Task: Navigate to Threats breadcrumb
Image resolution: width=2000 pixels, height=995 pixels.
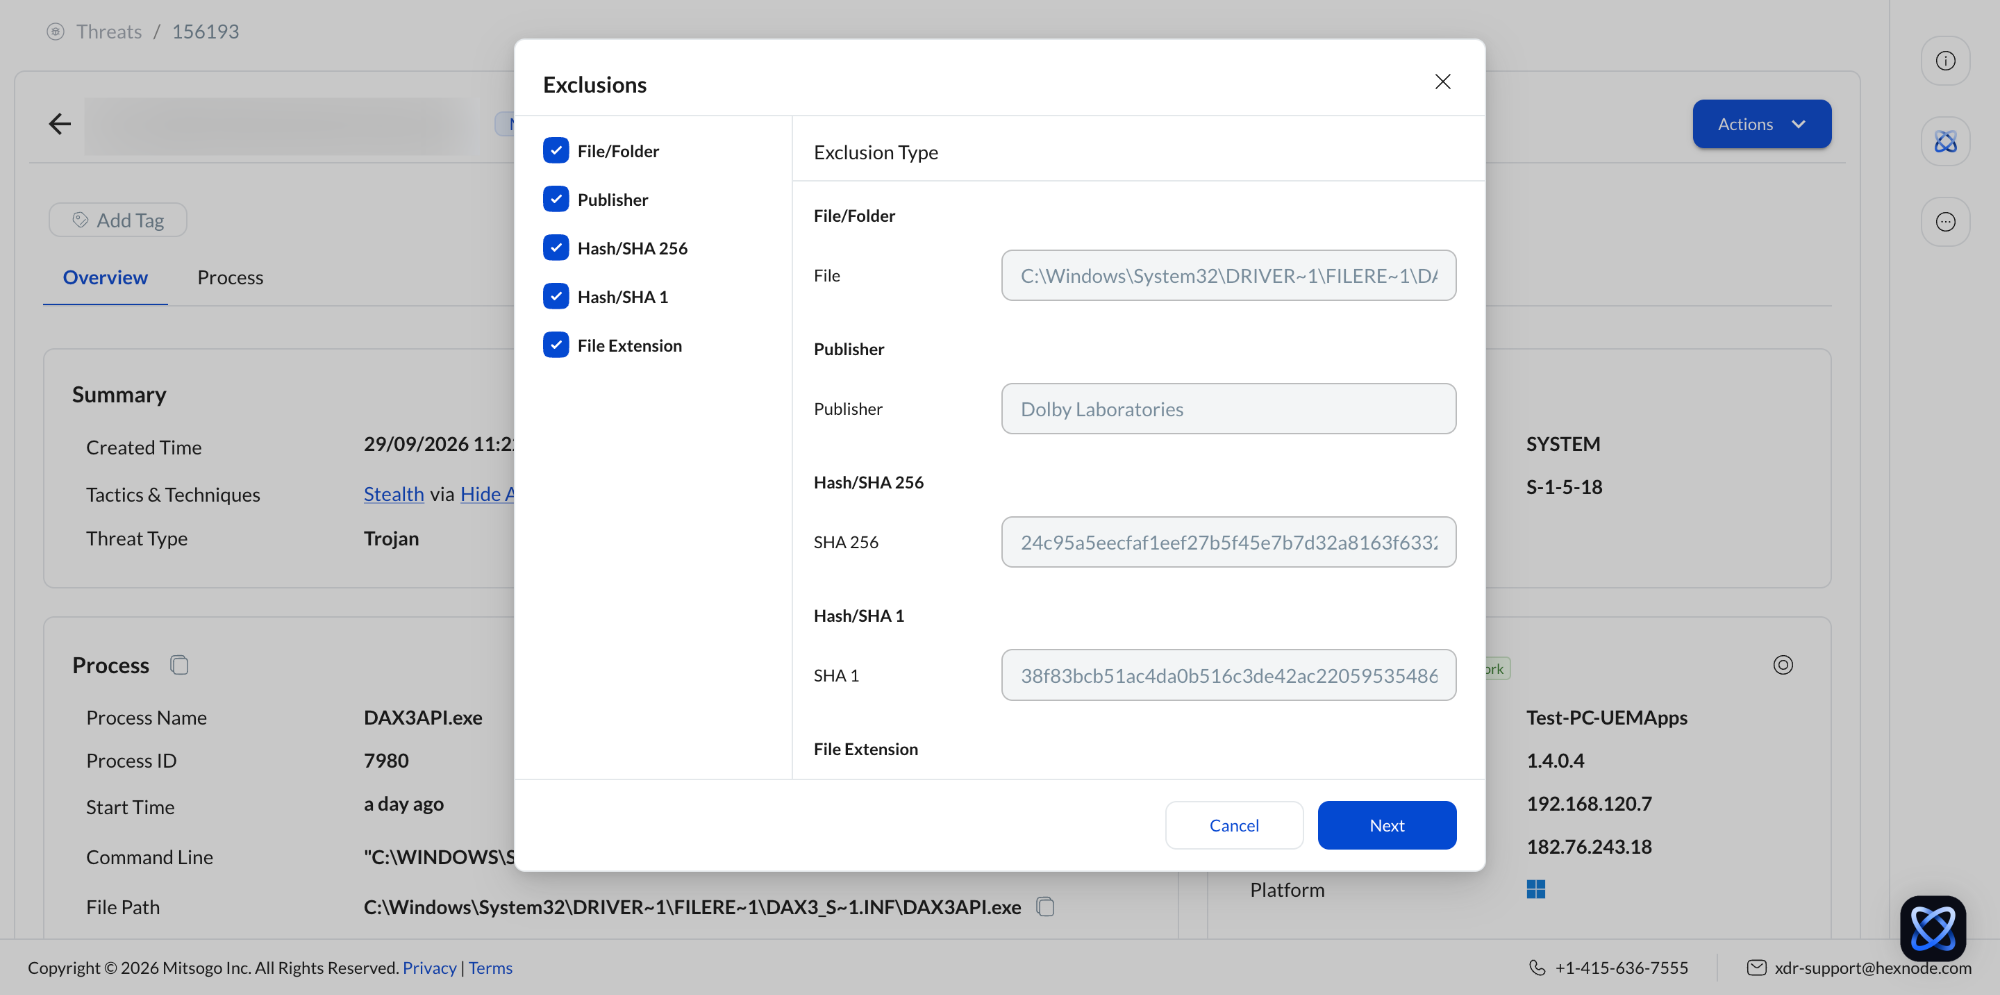Action: (x=109, y=32)
